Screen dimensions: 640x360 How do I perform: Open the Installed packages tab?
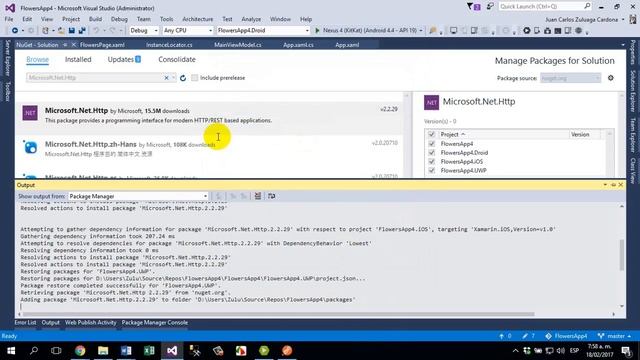coord(78,60)
